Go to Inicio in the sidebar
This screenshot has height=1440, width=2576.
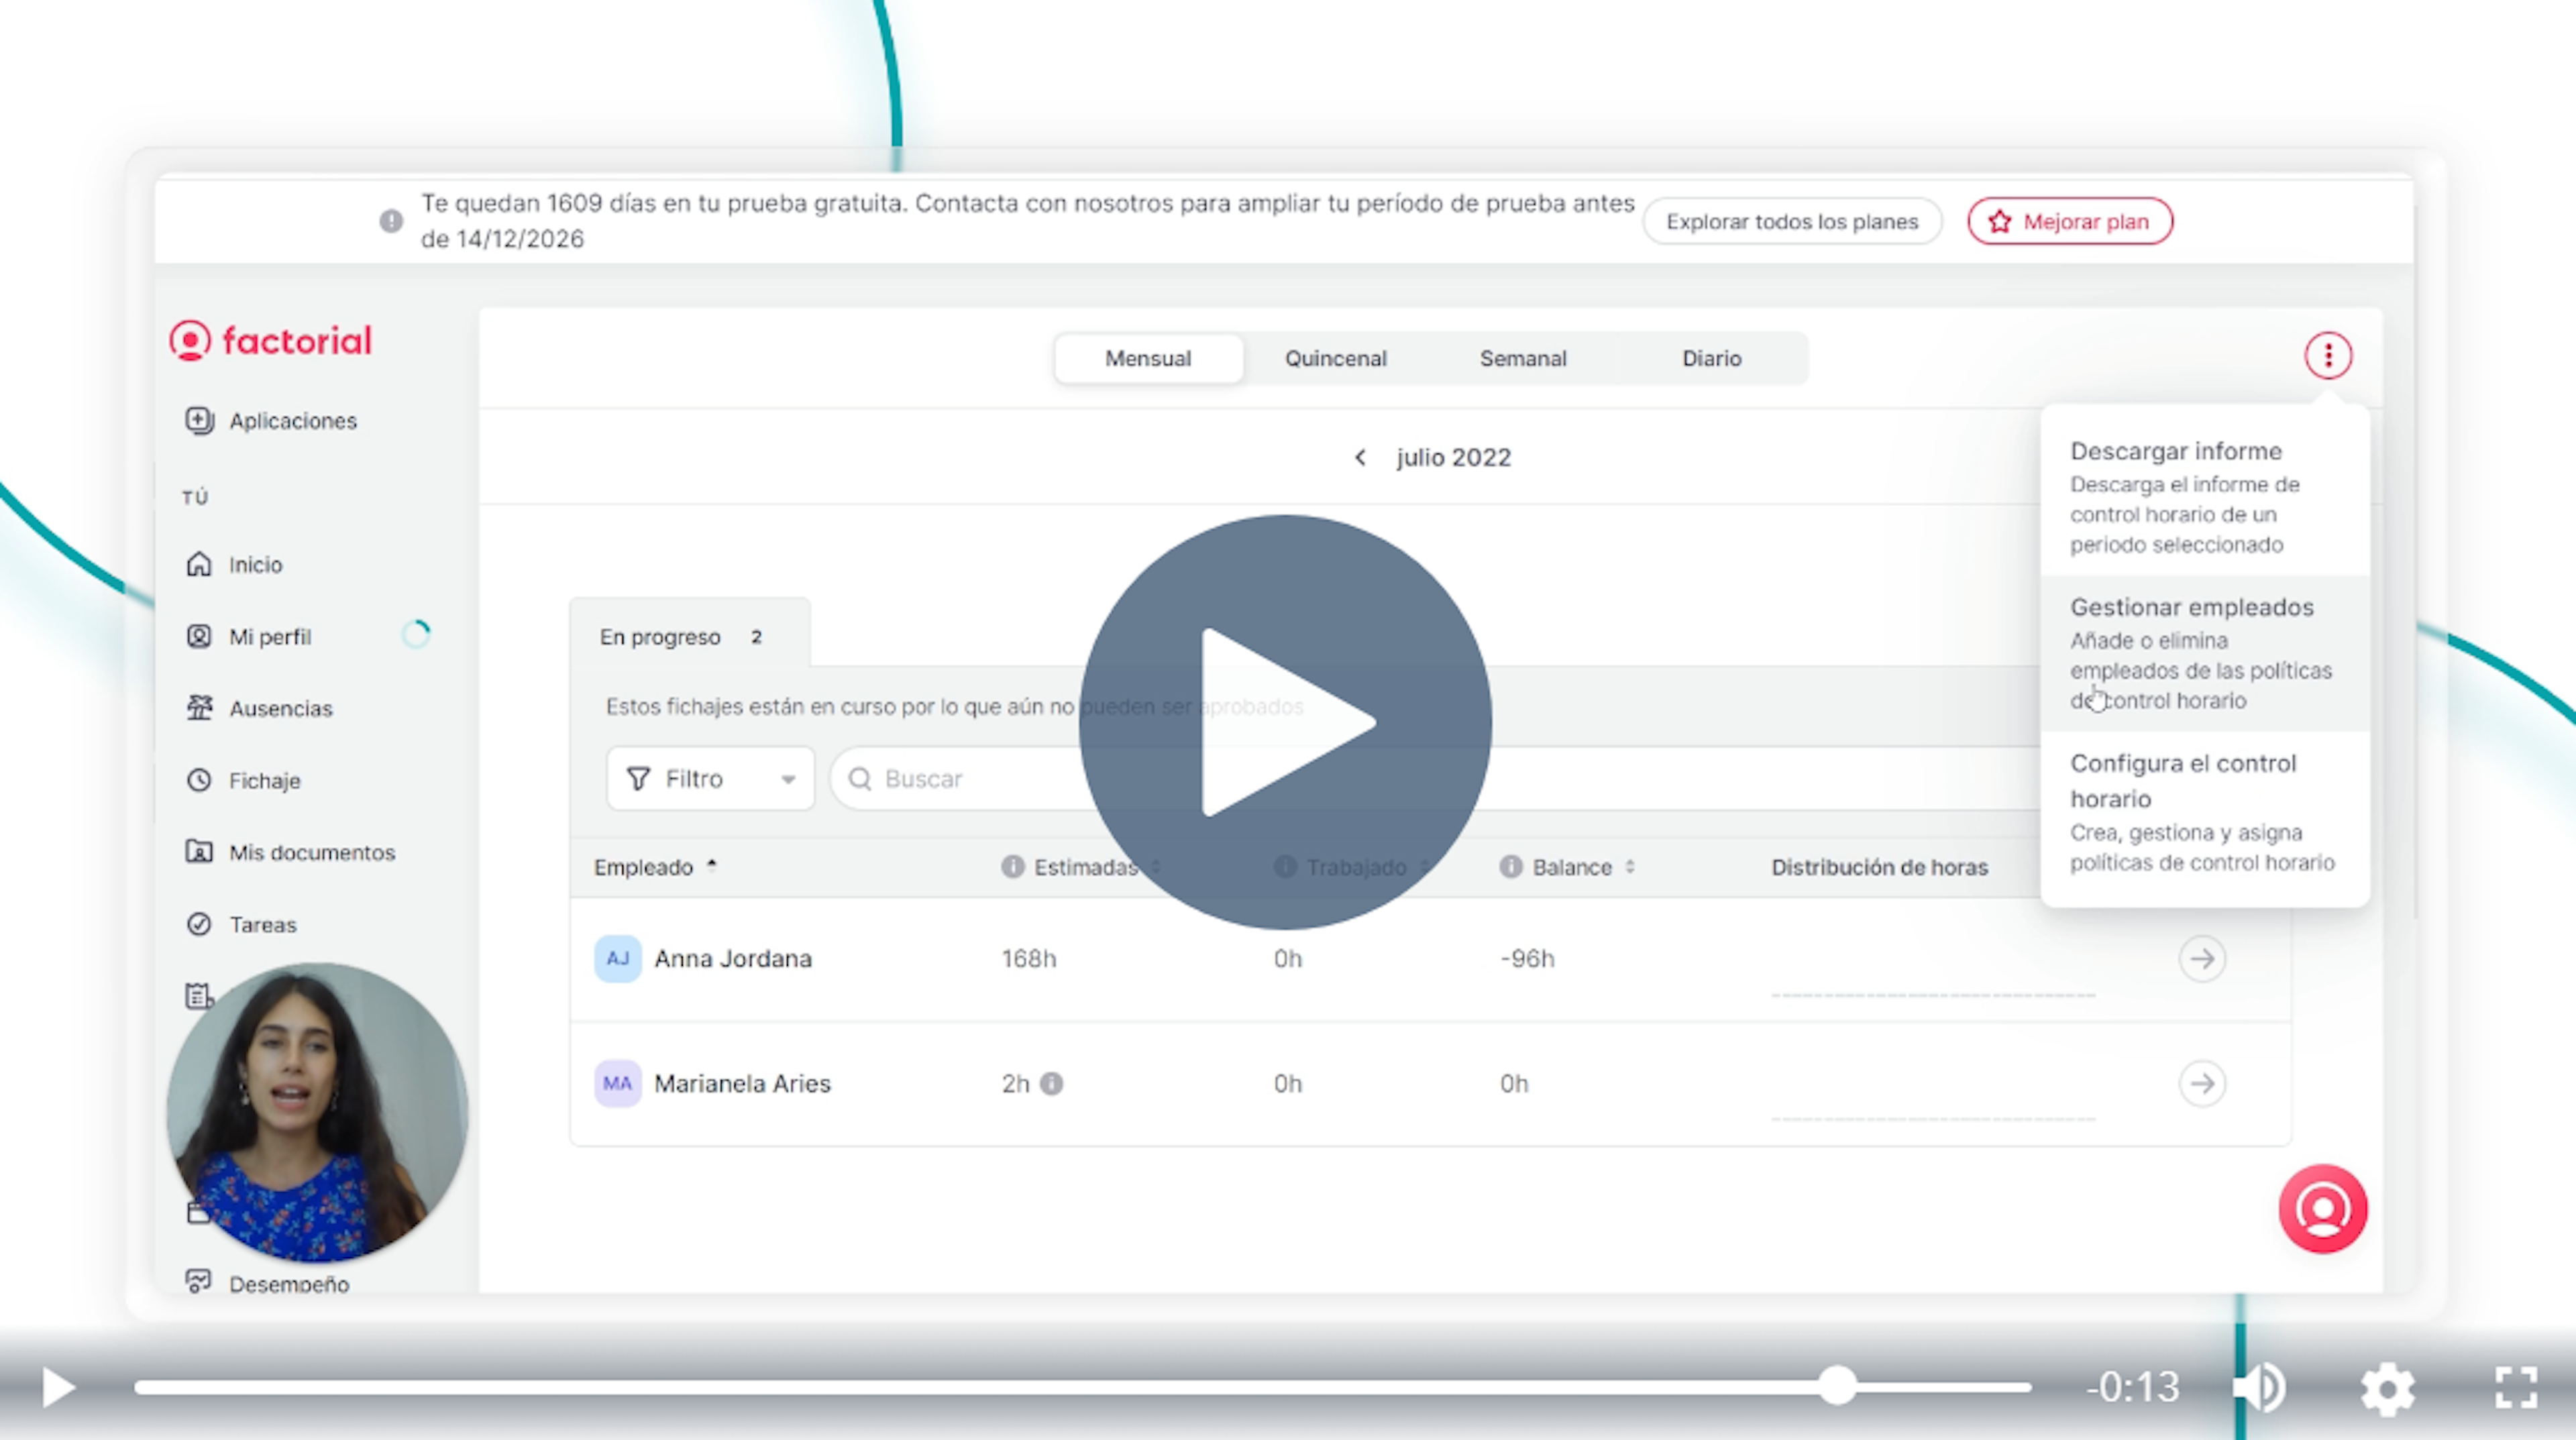(x=236, y=565)
